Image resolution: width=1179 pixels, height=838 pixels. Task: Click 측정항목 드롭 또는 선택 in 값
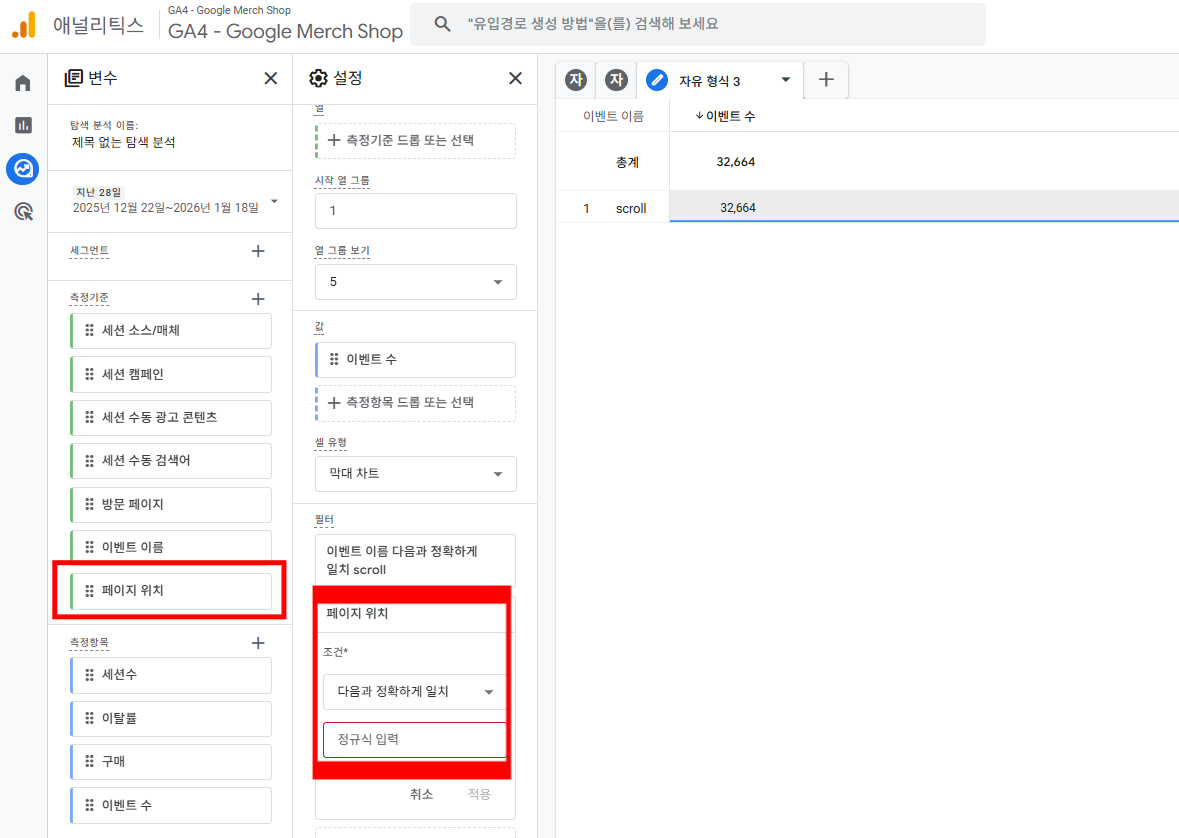(416, 403)
